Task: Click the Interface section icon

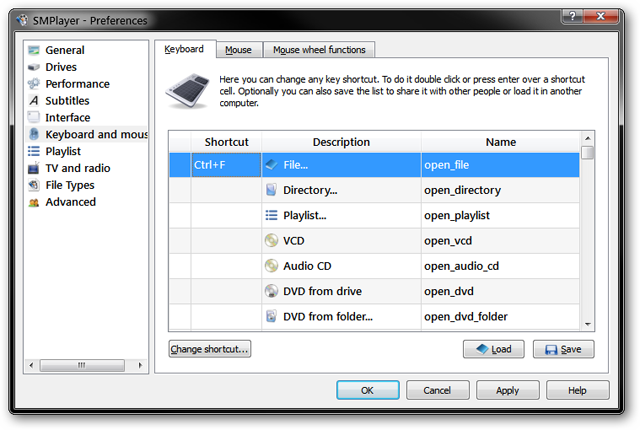Action: click(x=34, y=117)
